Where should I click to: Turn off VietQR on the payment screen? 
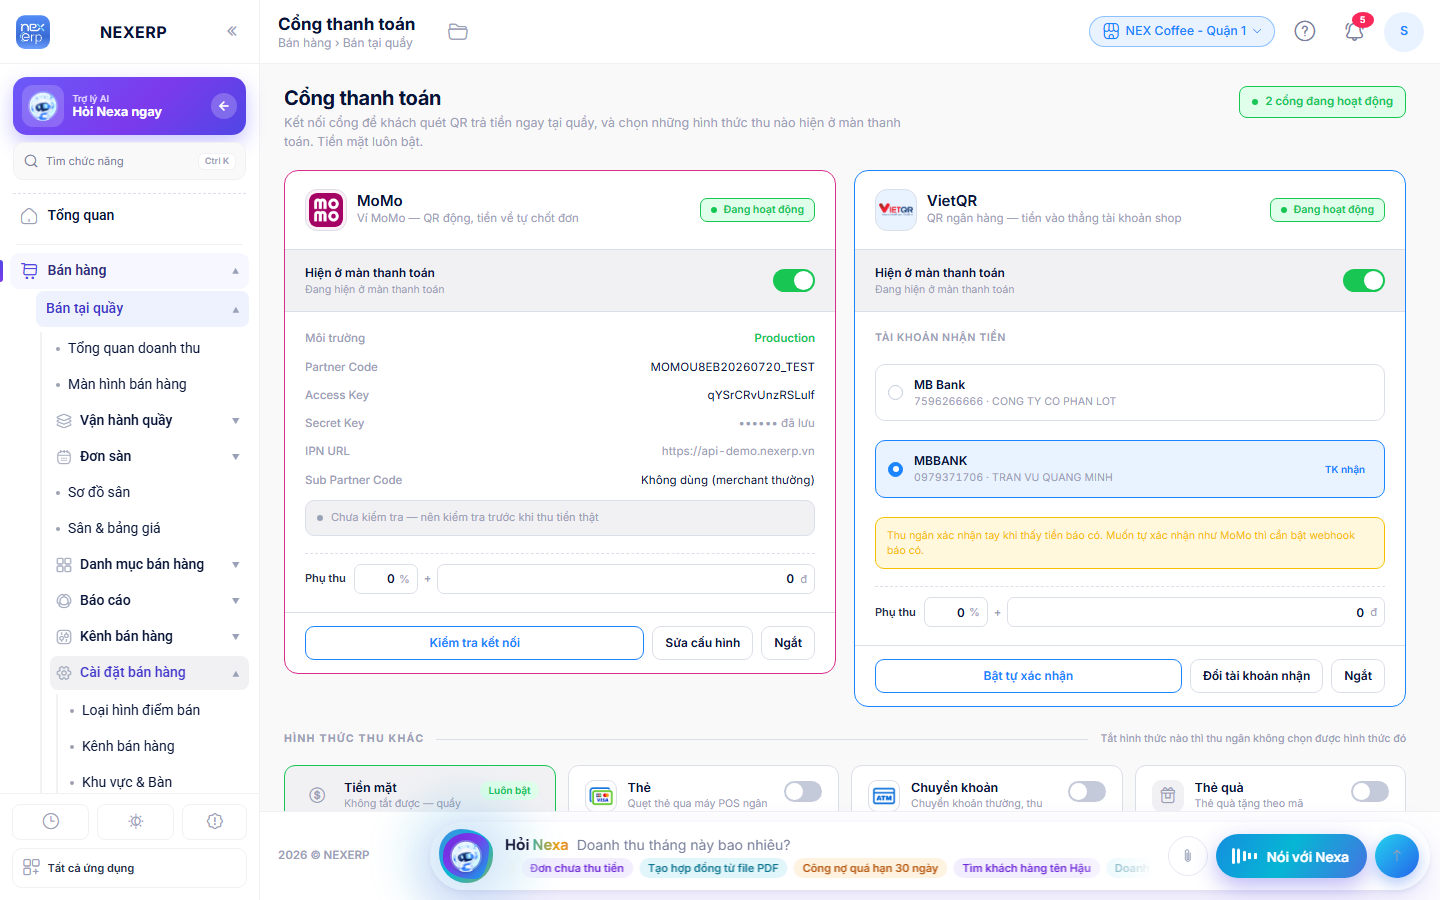[1364, 281]
